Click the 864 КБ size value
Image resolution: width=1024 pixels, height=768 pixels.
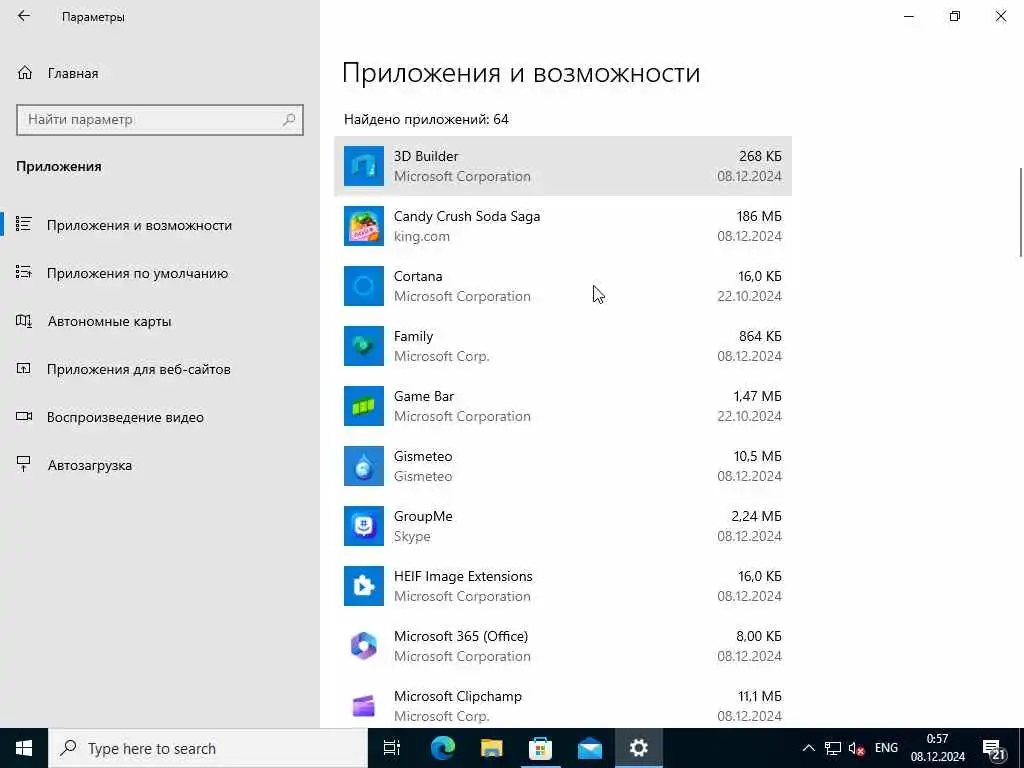[x=760, y=336]
